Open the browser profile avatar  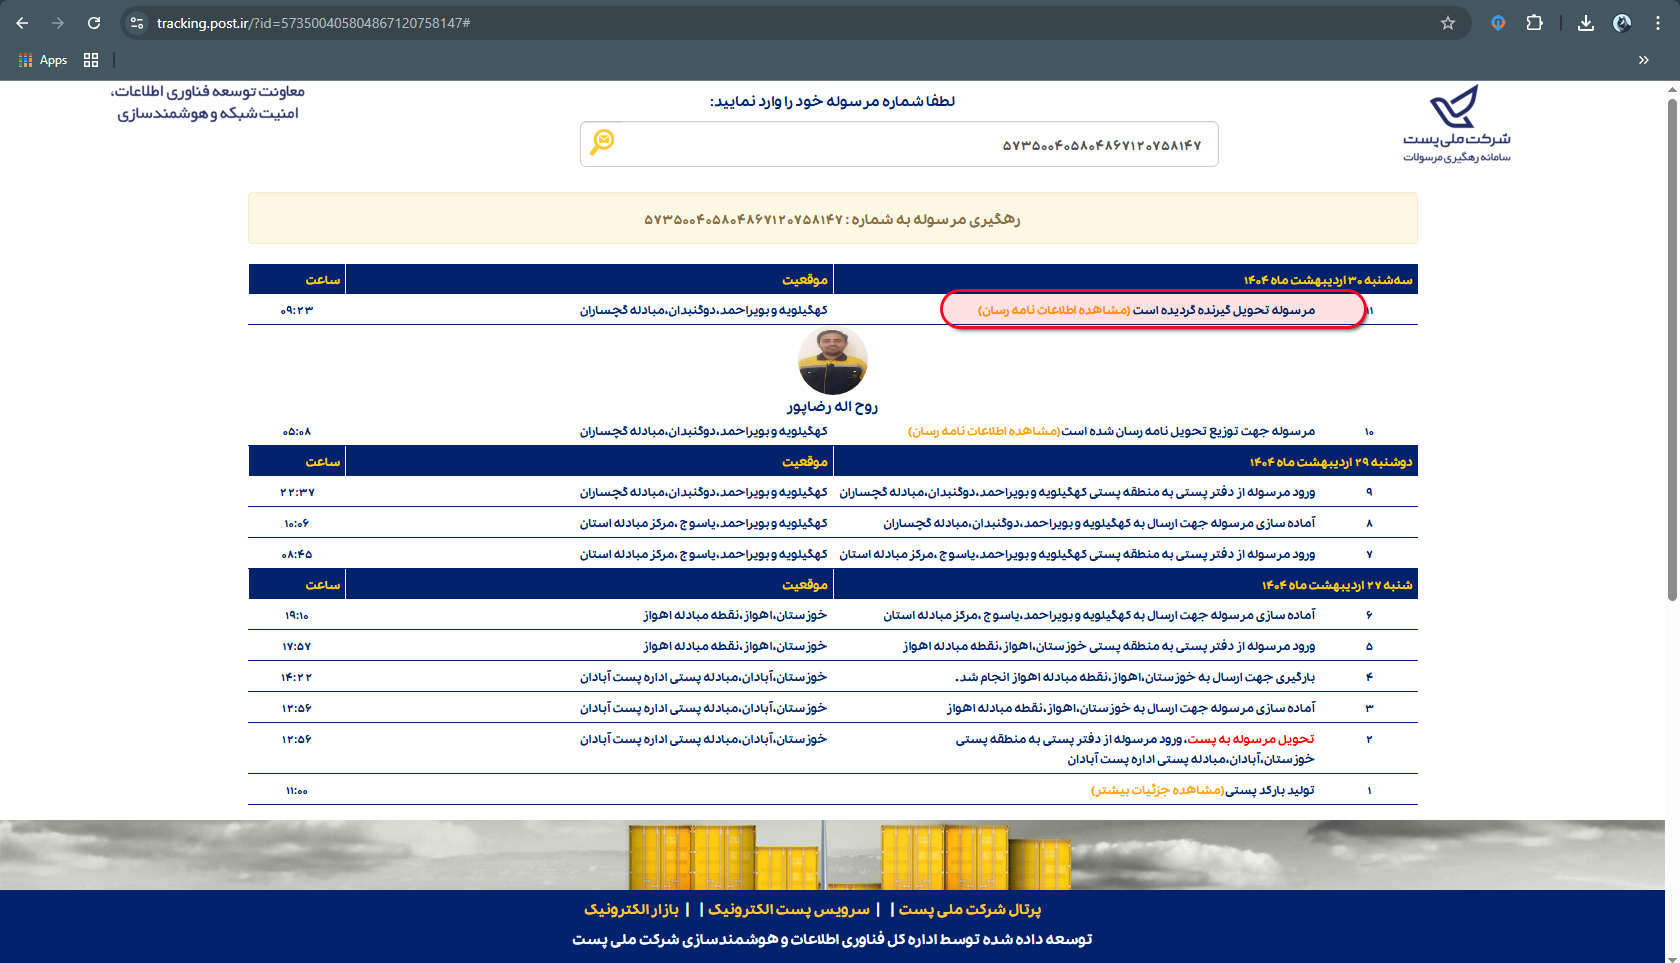pyautogui.click(x=1622, y=23)
